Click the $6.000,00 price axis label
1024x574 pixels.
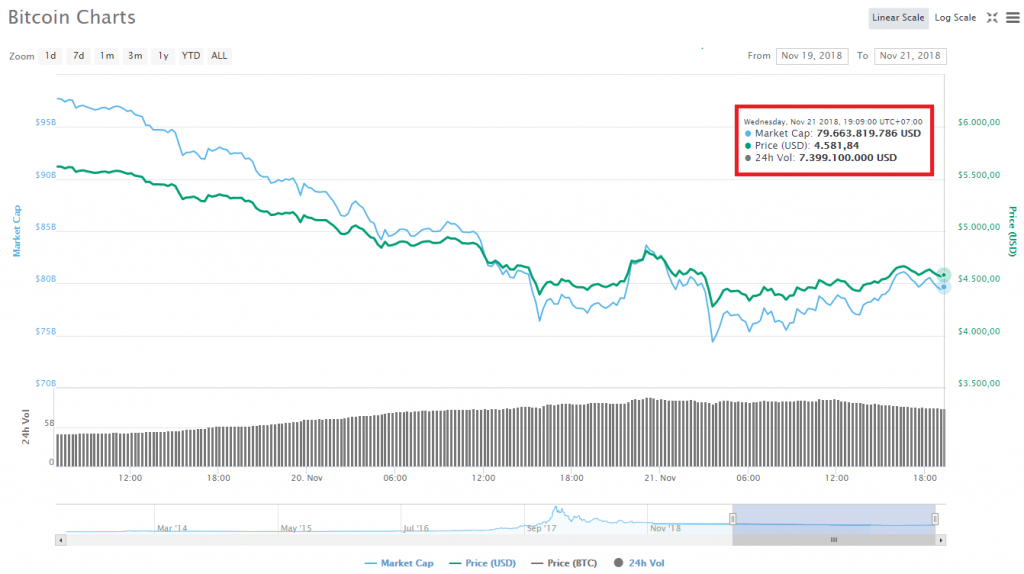pyautogui.click(x=979, y=122)
